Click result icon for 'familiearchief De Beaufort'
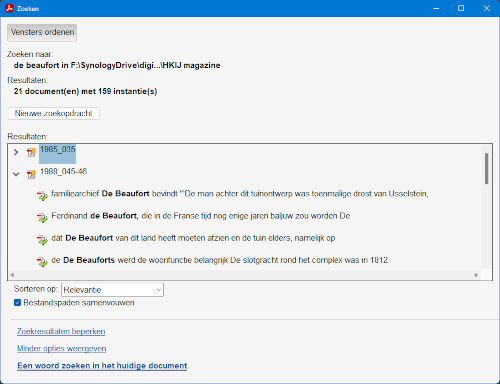This screenshot has width=500, height=384. click(x=42, y=196)
